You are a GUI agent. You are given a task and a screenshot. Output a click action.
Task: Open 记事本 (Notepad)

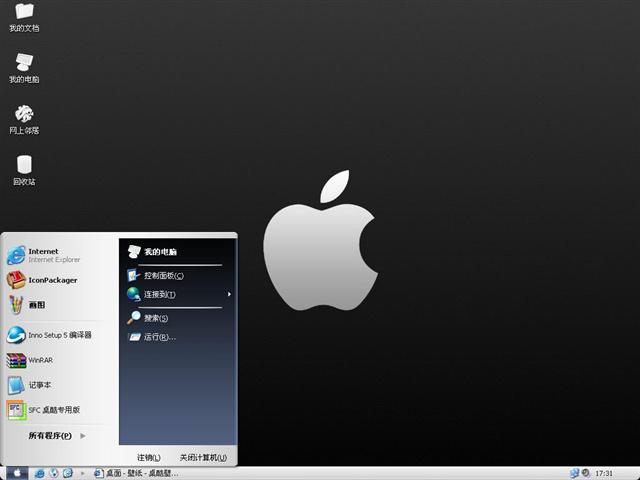click(38, 385)
